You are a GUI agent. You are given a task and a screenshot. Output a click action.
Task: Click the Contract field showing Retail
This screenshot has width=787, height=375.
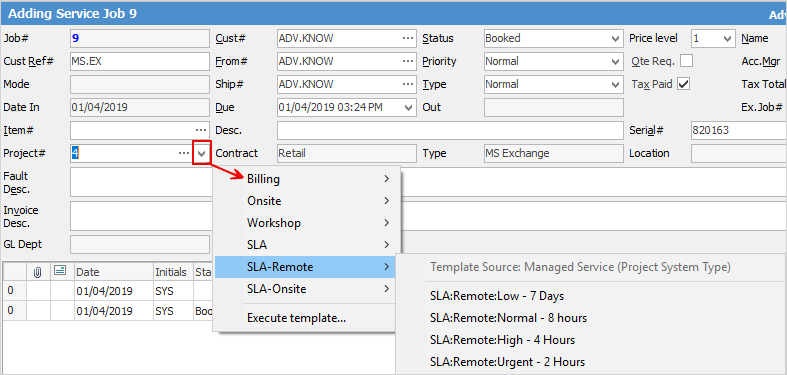click(x=346, y=154)
